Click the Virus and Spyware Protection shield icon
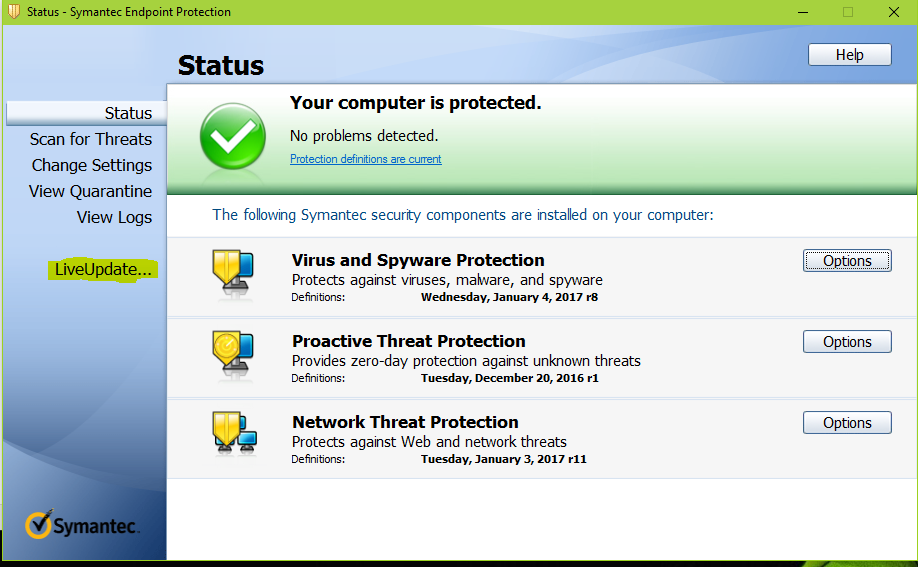918x567 pixels. 232,272
